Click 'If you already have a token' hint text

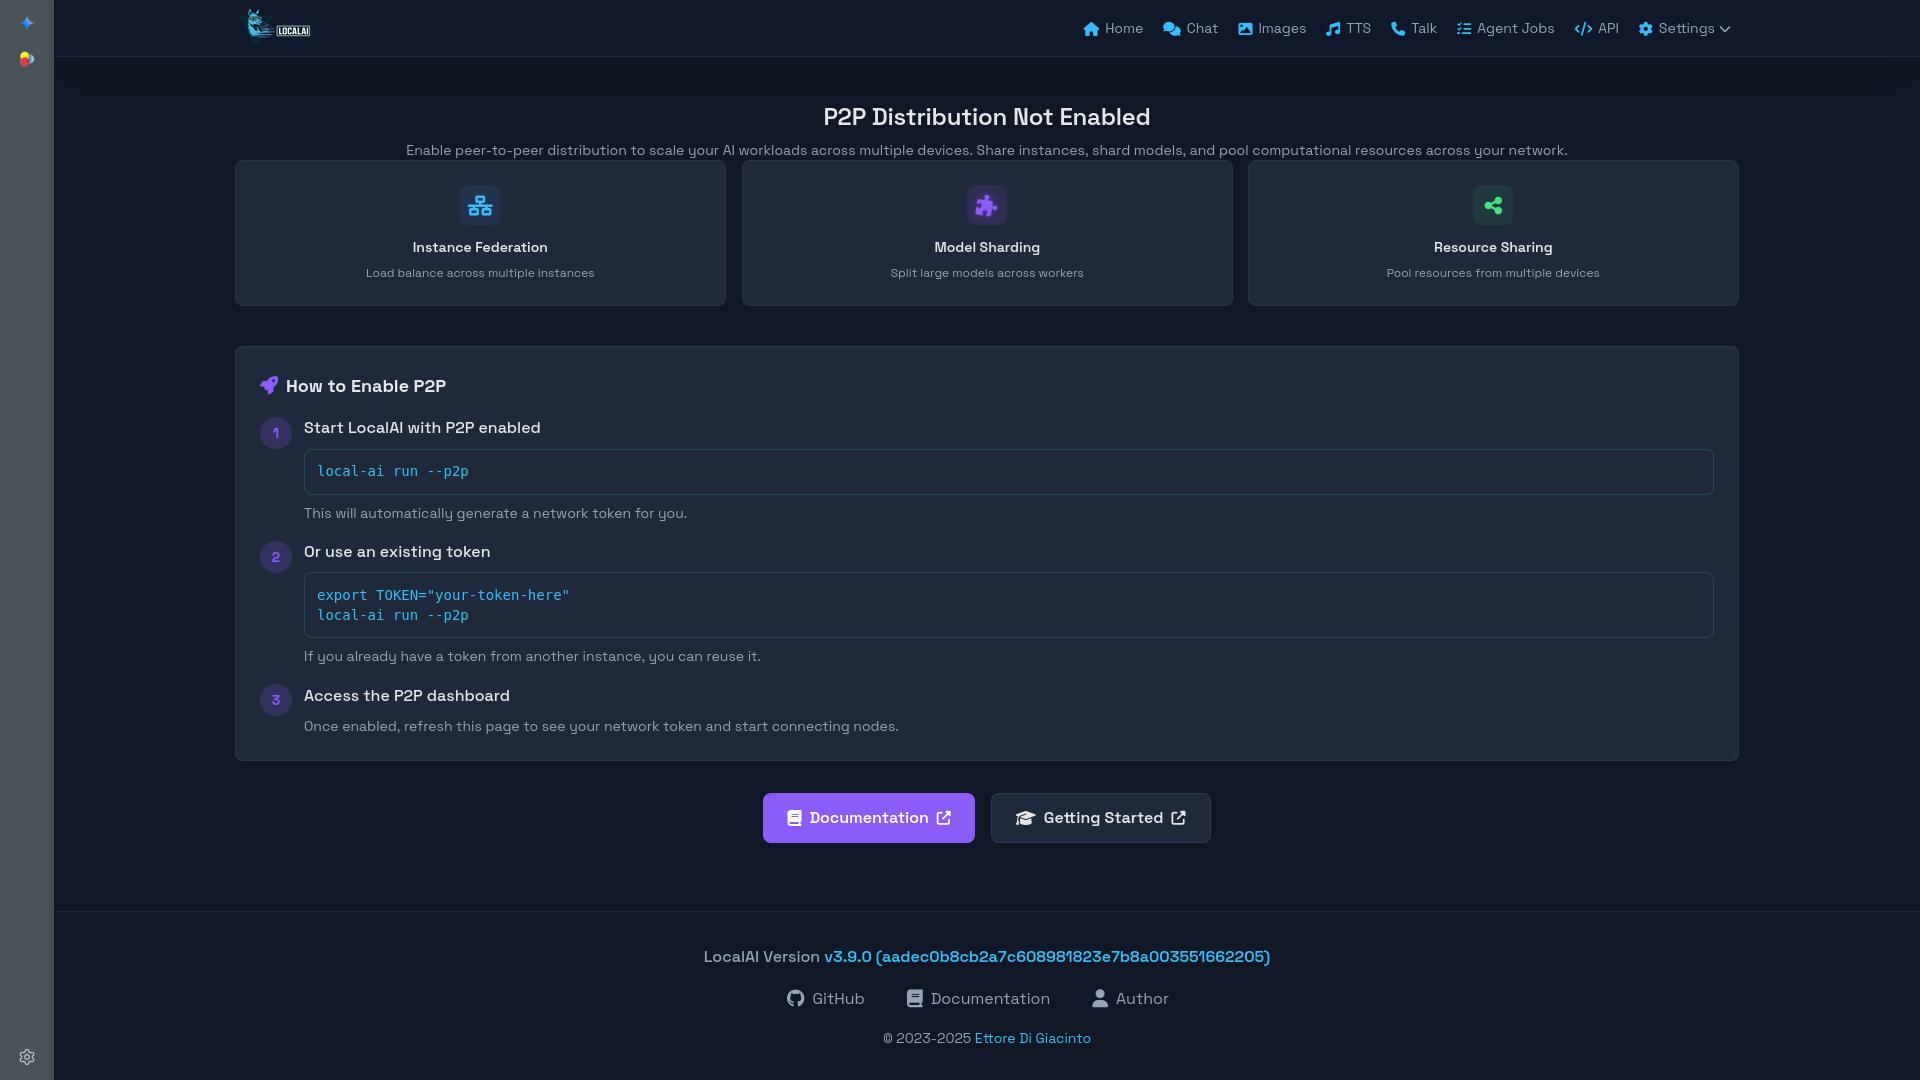pyautogui.click(x=532, y=657)
